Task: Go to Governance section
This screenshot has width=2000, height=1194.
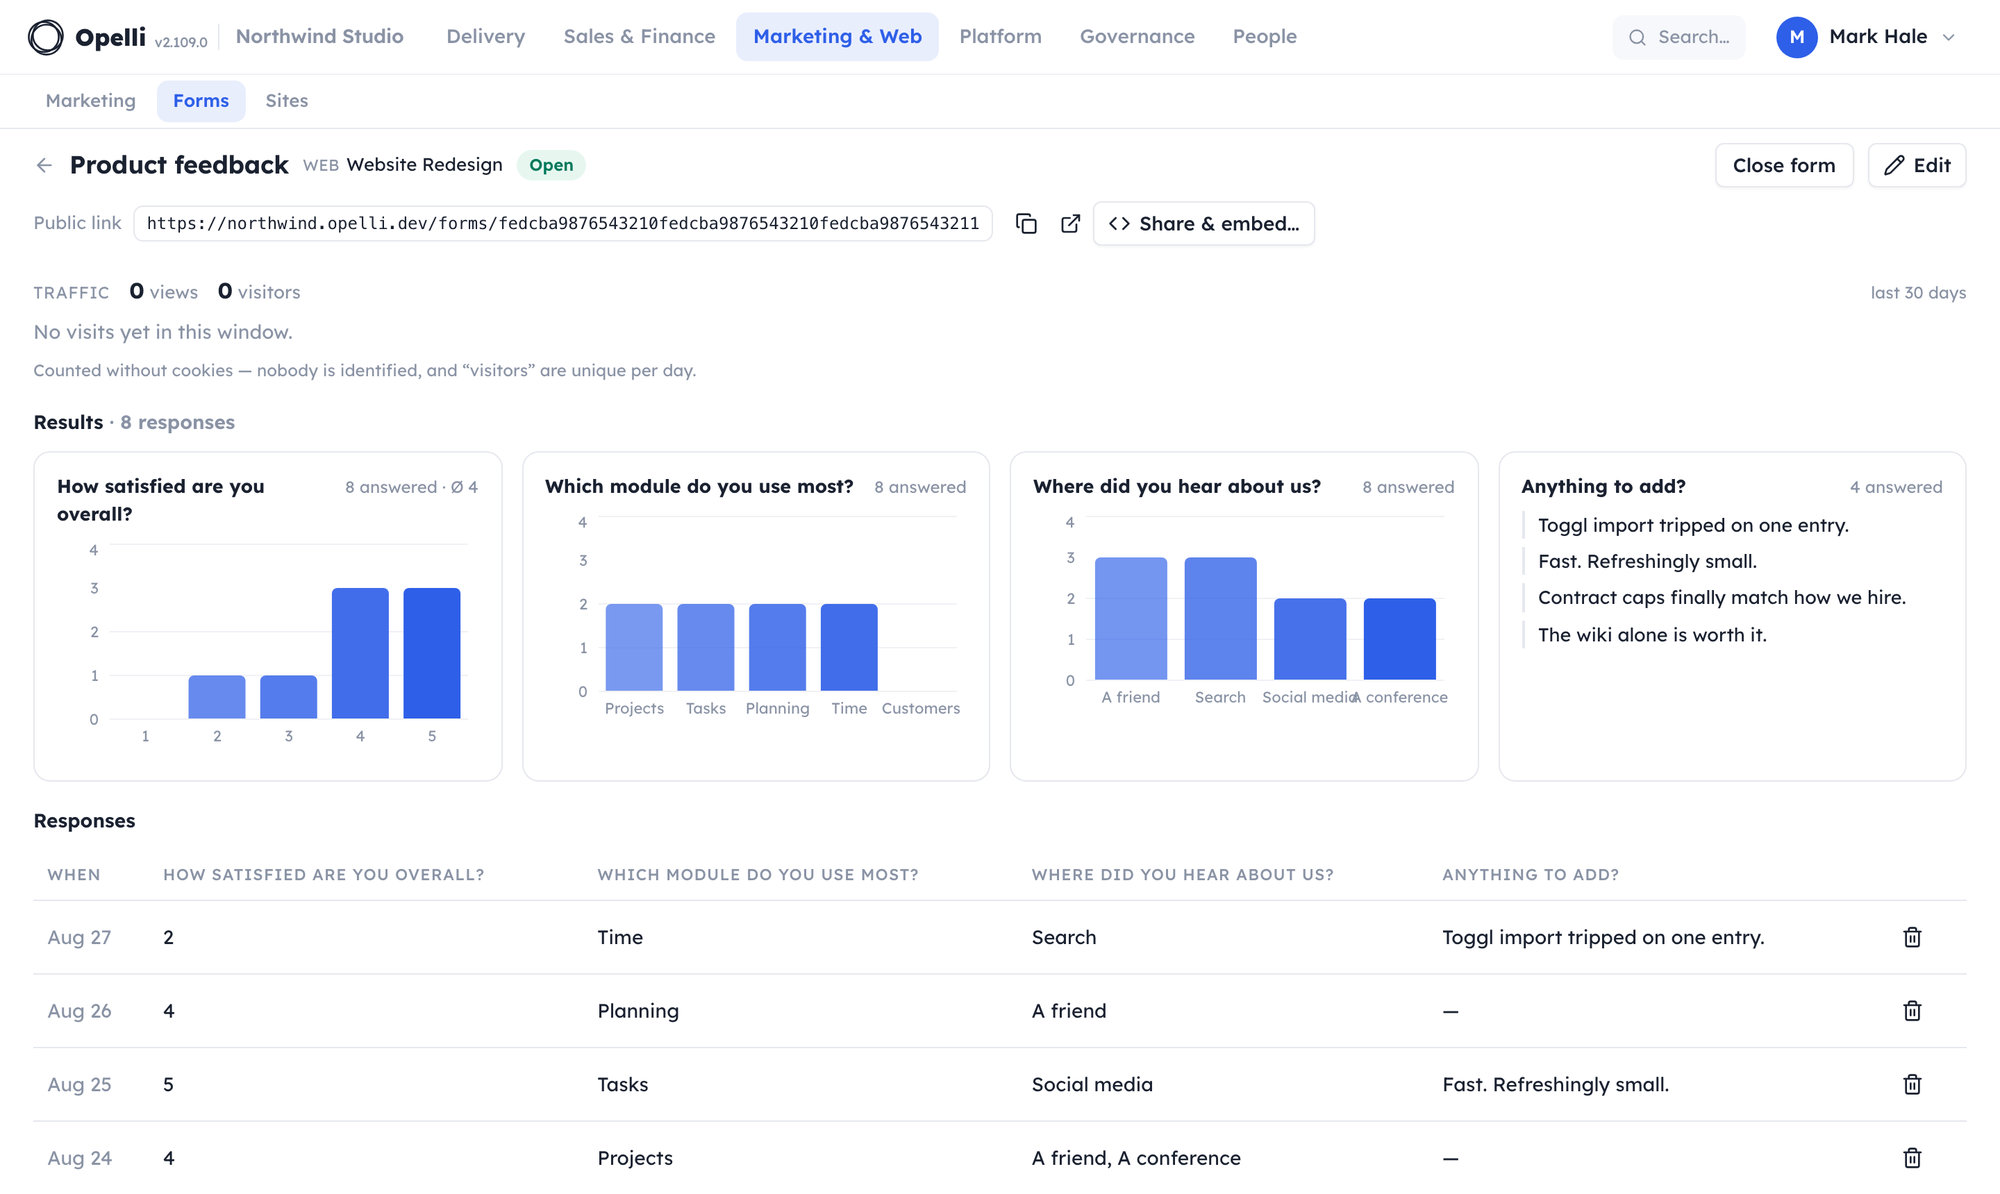Action: tap(1137, 37)
